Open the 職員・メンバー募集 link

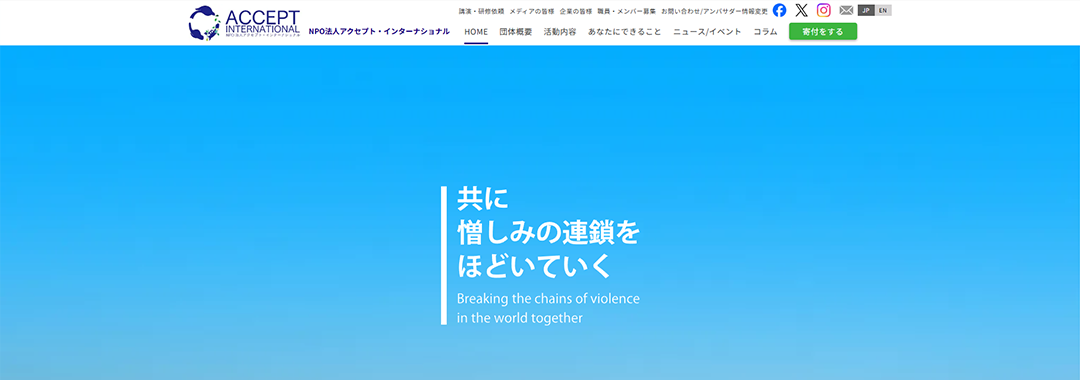click(627, 11)
